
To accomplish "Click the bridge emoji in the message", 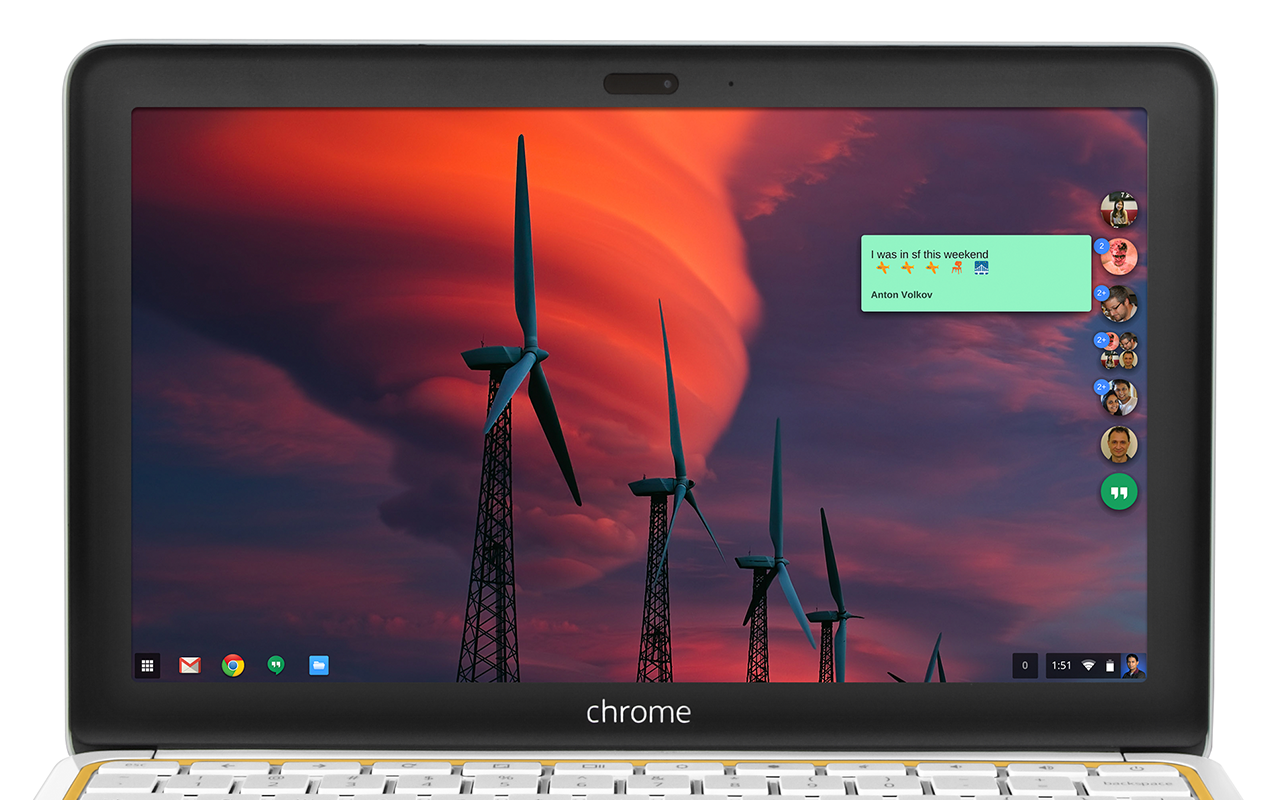I will 981,268.
